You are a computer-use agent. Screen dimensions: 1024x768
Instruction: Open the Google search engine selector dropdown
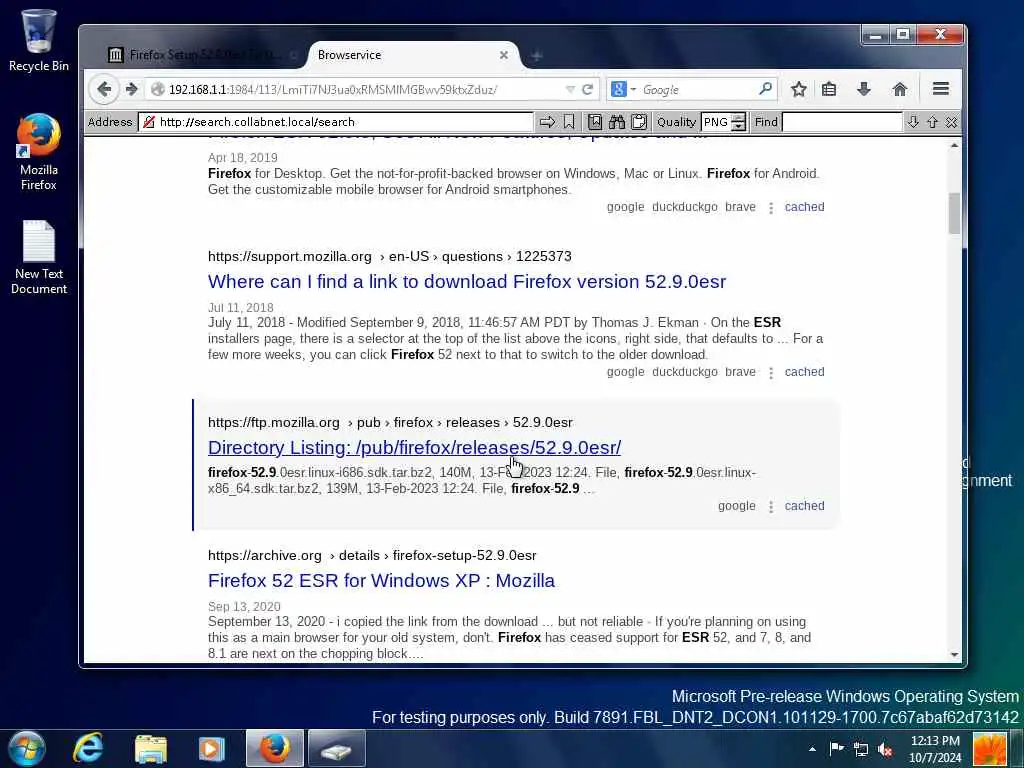623,89
